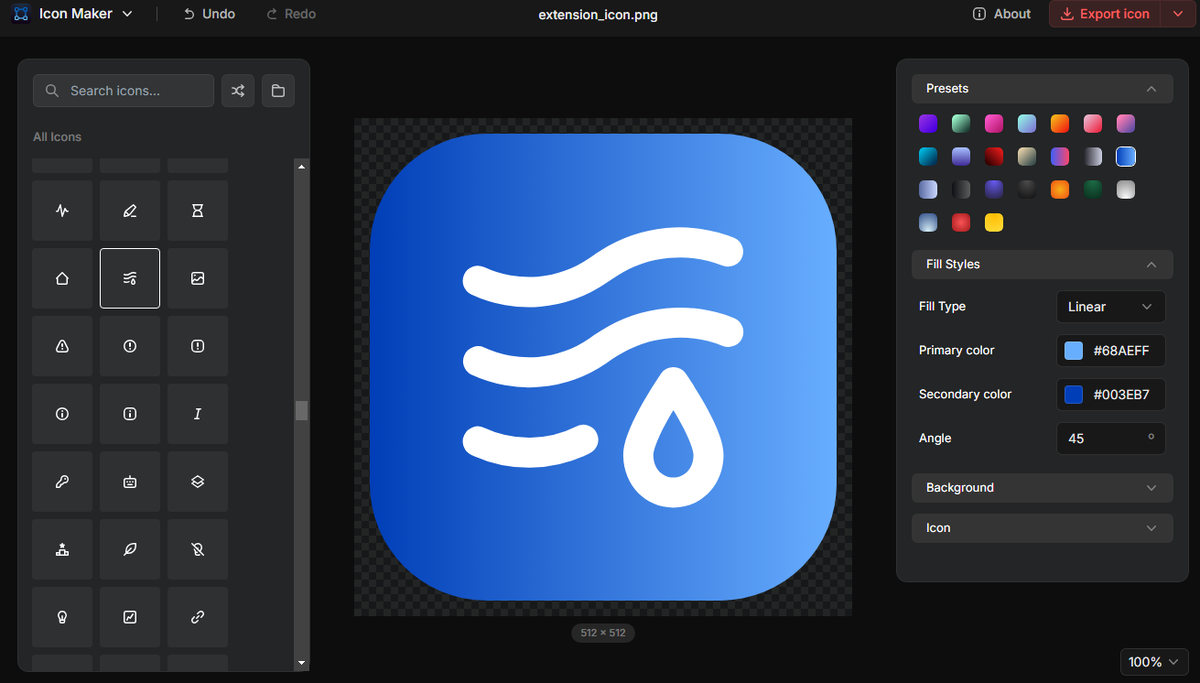Click the Icon Maker app logo
Viewport: 1200px width, 683px height.
coord(22,14)
